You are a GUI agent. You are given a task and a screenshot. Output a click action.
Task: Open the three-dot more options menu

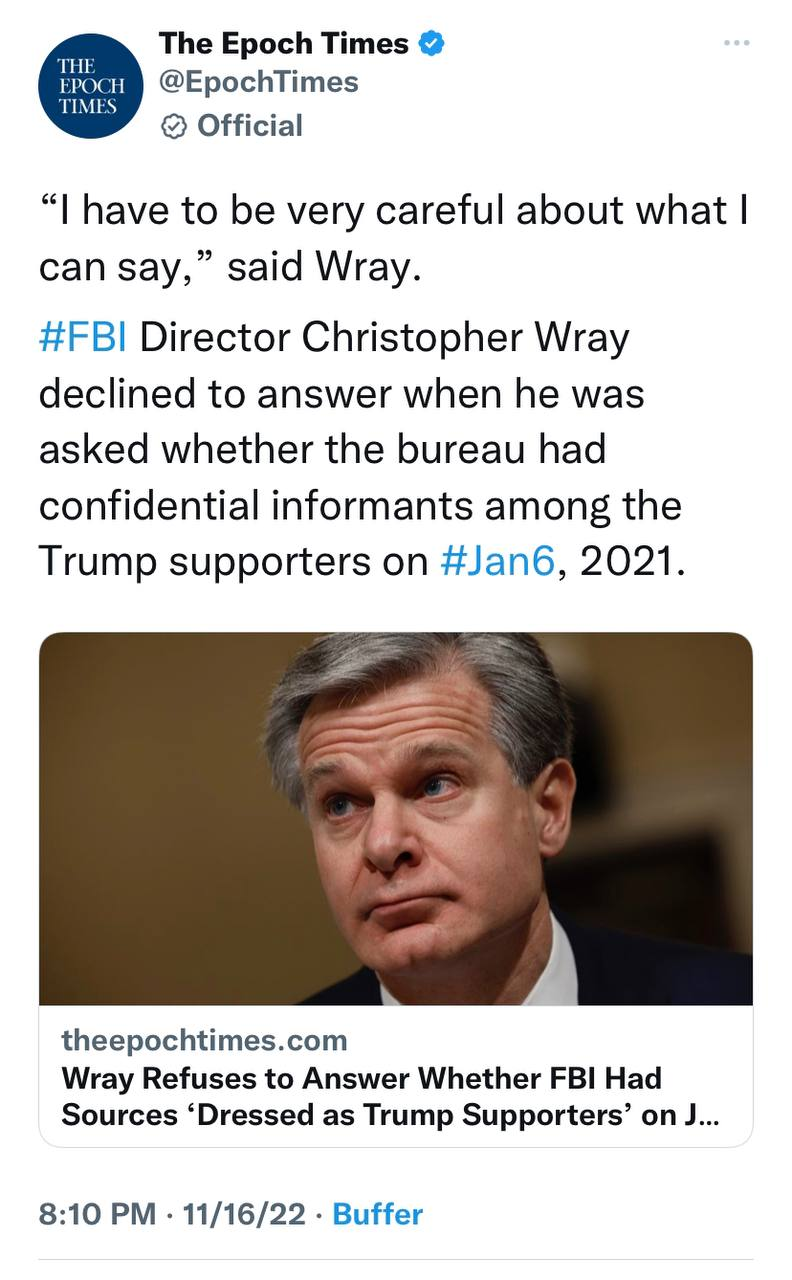(x=736, y=43)
